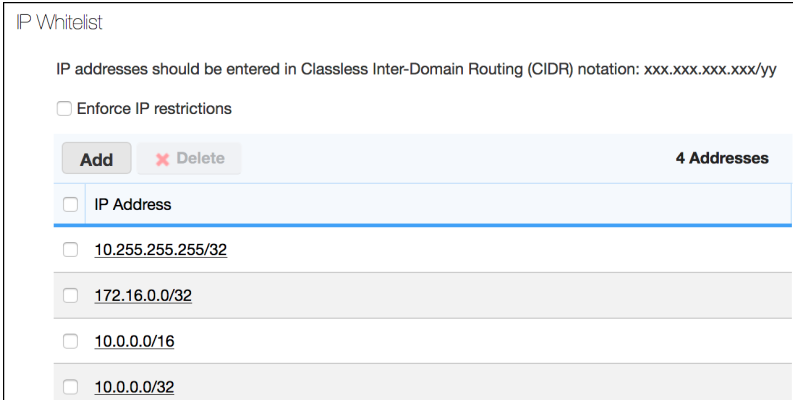
Task: Open the 10.0.0.0/32 address link
Action: [x=135, y=387]
